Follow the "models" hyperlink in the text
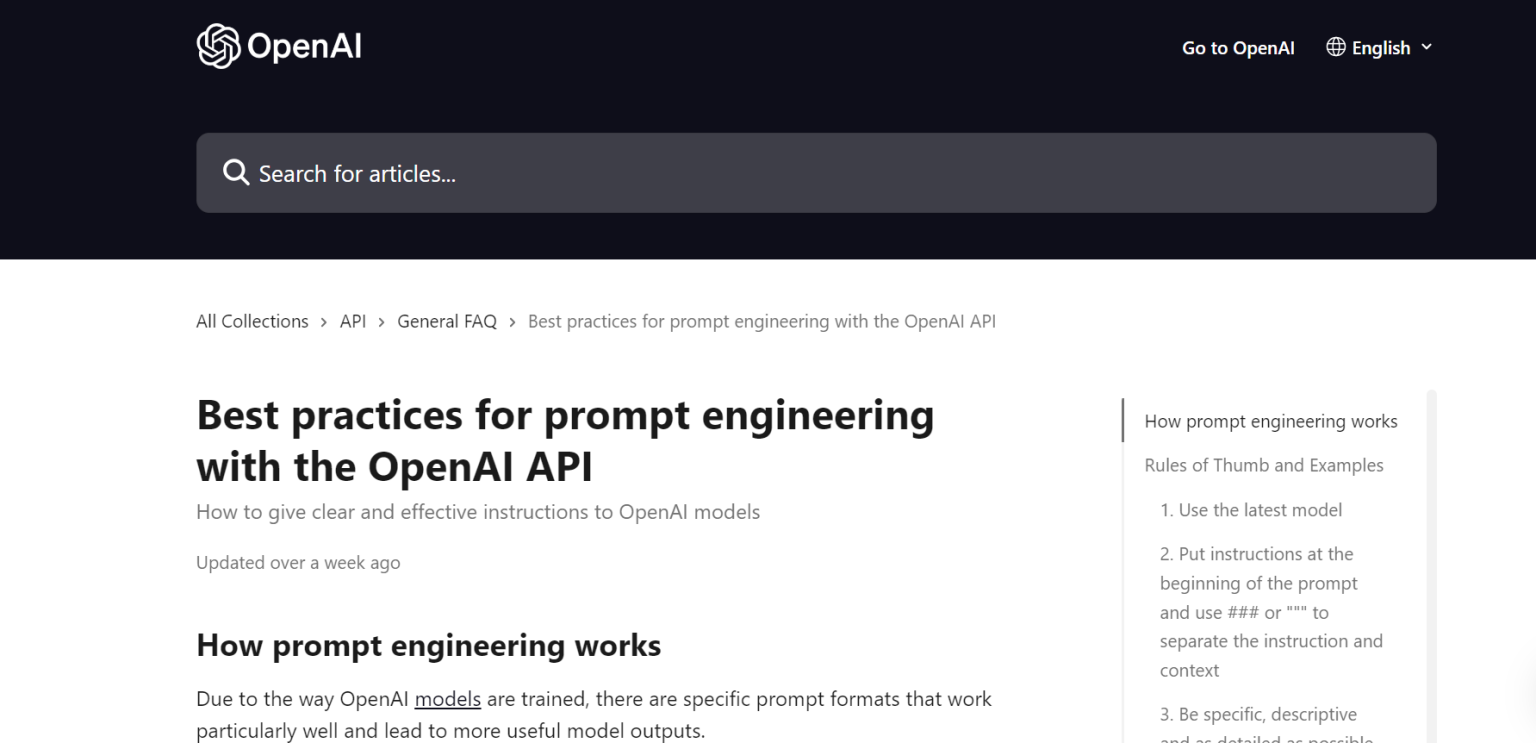Image resolution: width=1536 pixels, height=743 pixels. coord(448,699)
